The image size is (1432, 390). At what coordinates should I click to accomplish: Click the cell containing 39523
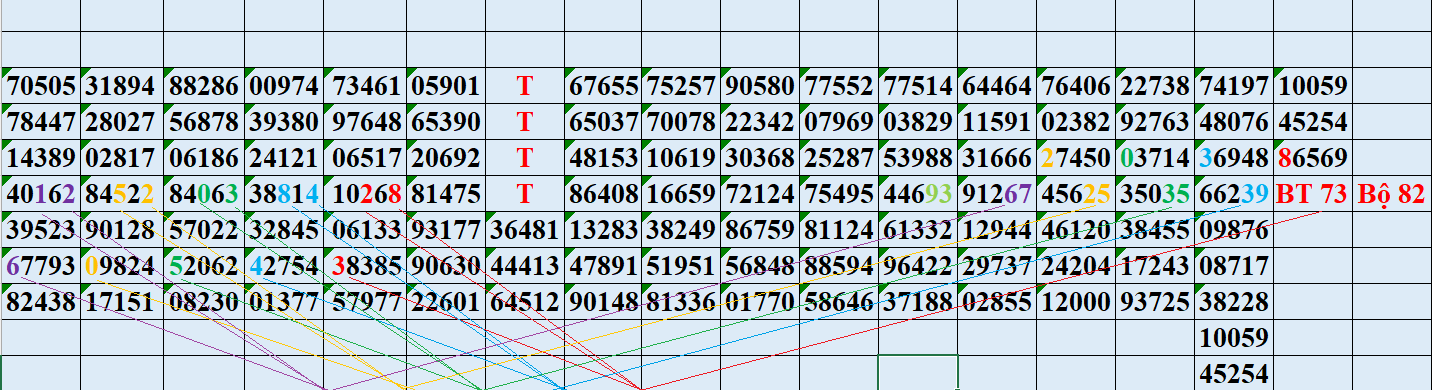point(41,230)
